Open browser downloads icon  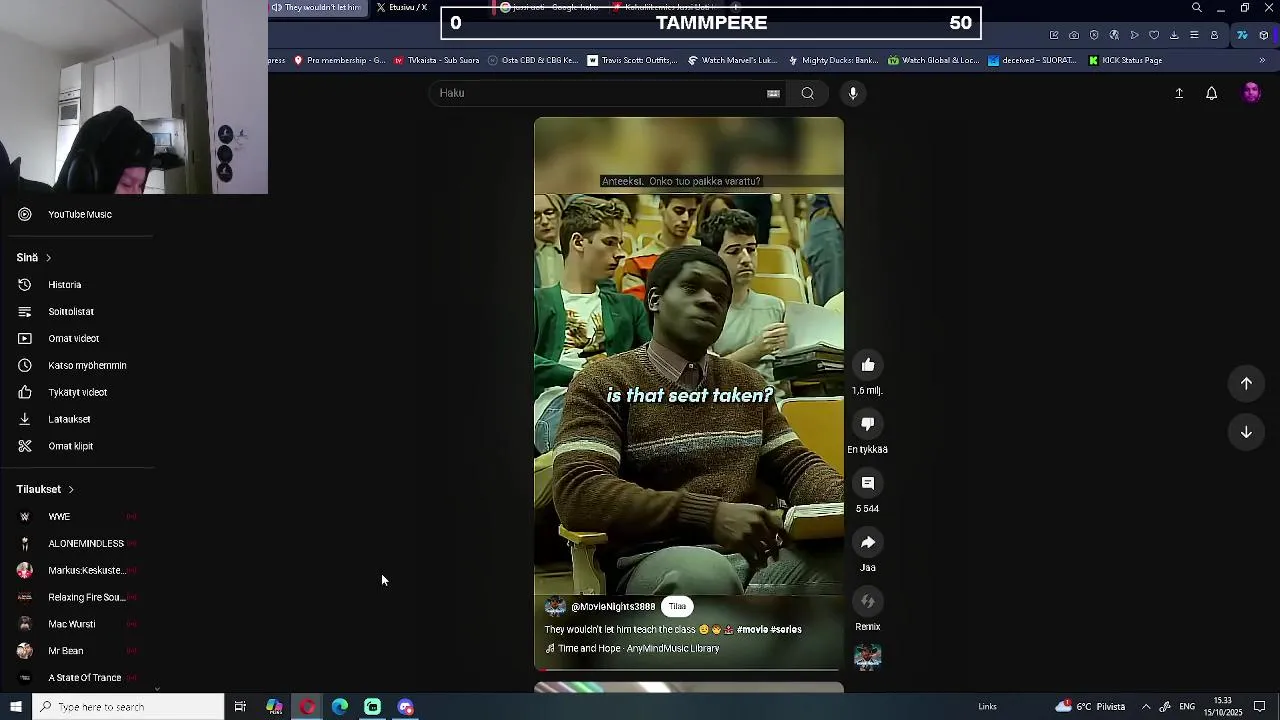click(x=1174, y=35)
